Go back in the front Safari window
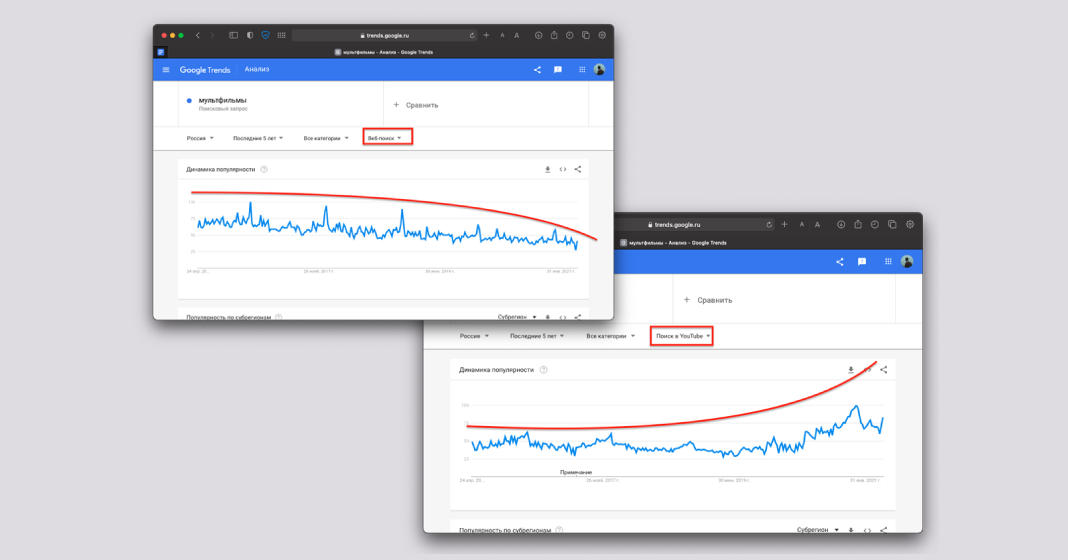Viewport: 1068px width, 560px height. pyautogui.click(x=198, y=35)
